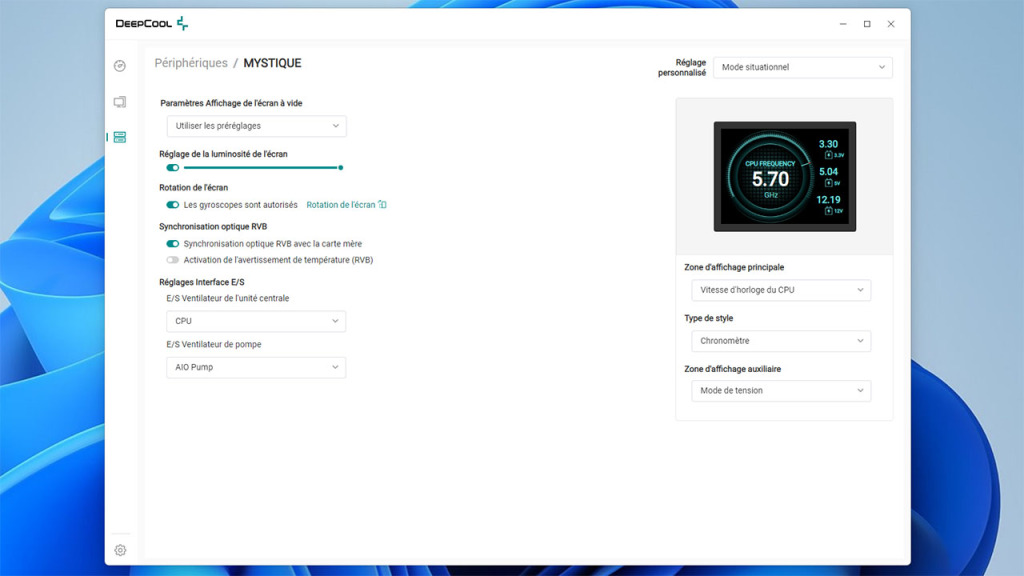This screenshot has width=1024, height=576.
Task: Expand the 'Chronomètre' style dropdown
Action: pos(780,341)
